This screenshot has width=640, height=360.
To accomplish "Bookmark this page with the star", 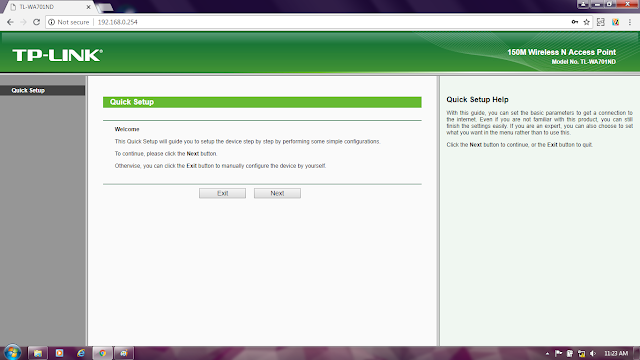I will 587,22.
